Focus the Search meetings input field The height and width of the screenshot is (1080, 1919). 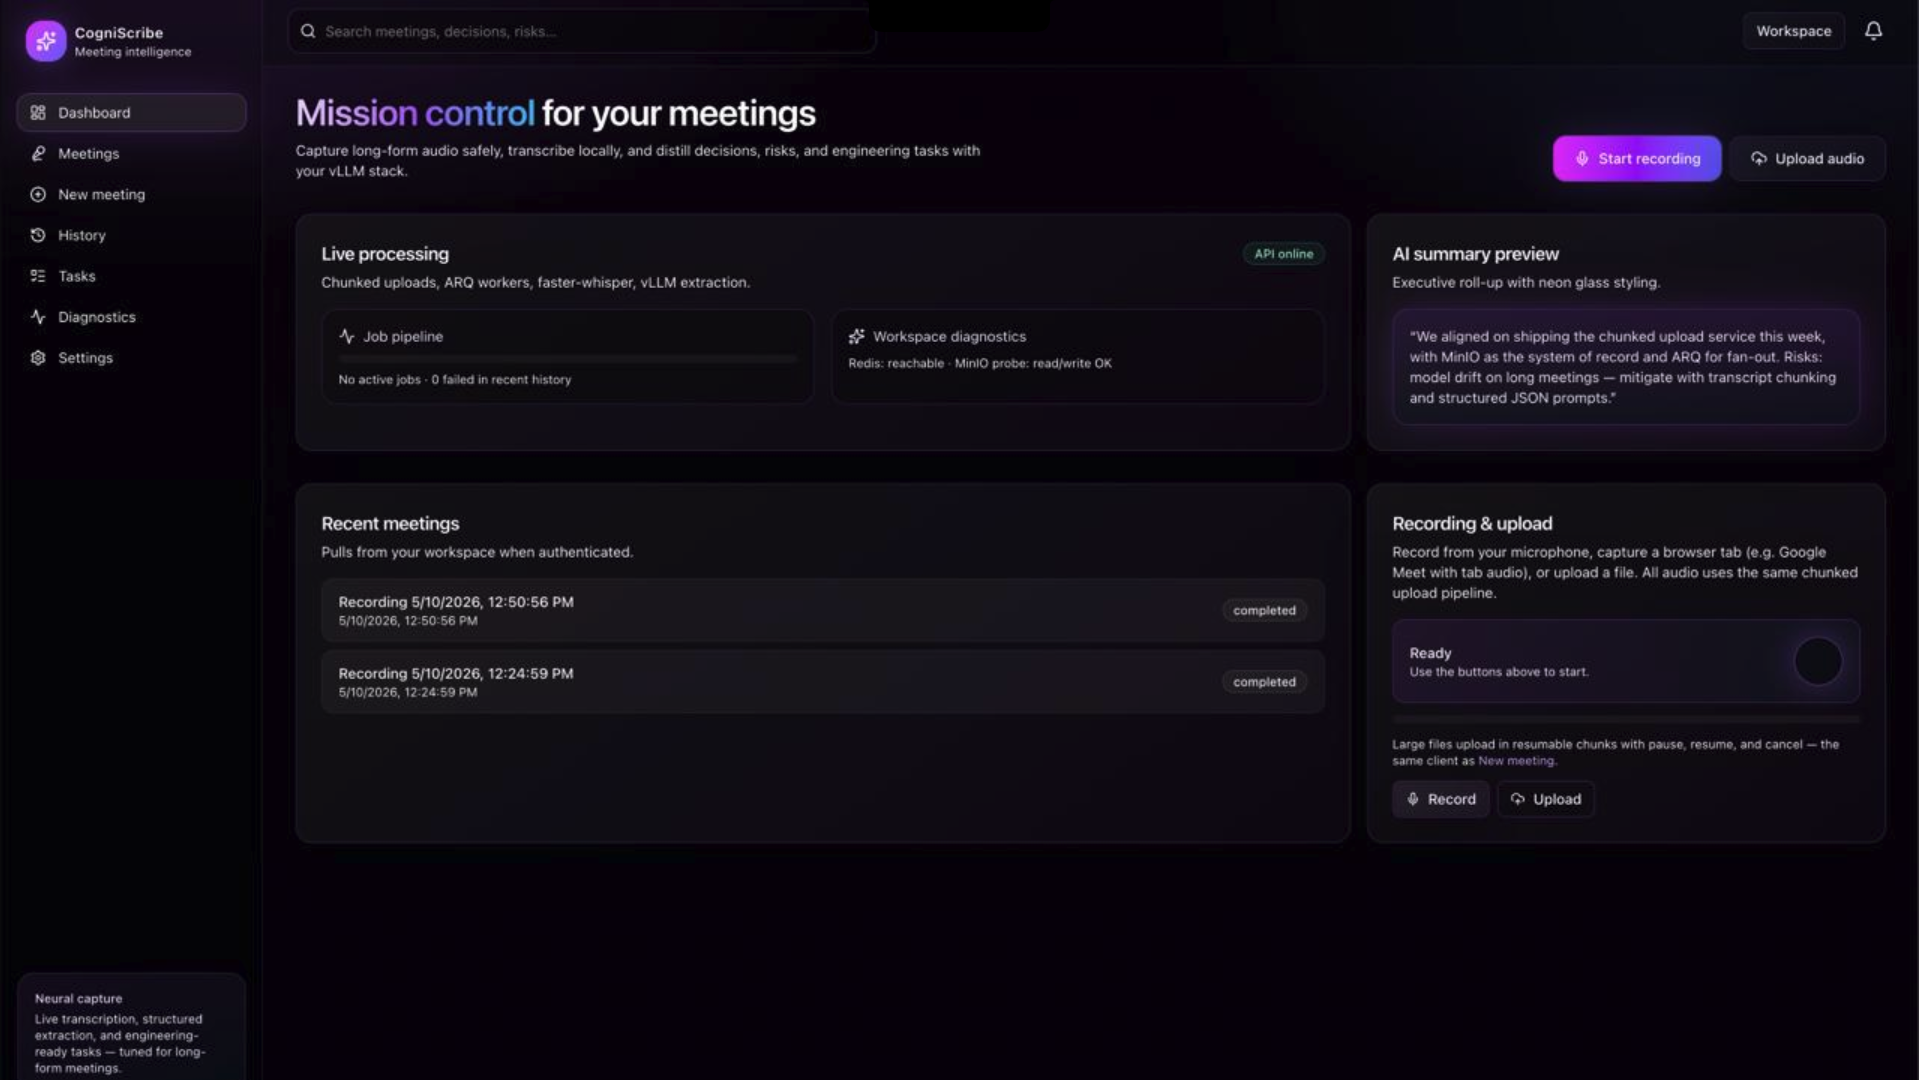pos(582,31)
